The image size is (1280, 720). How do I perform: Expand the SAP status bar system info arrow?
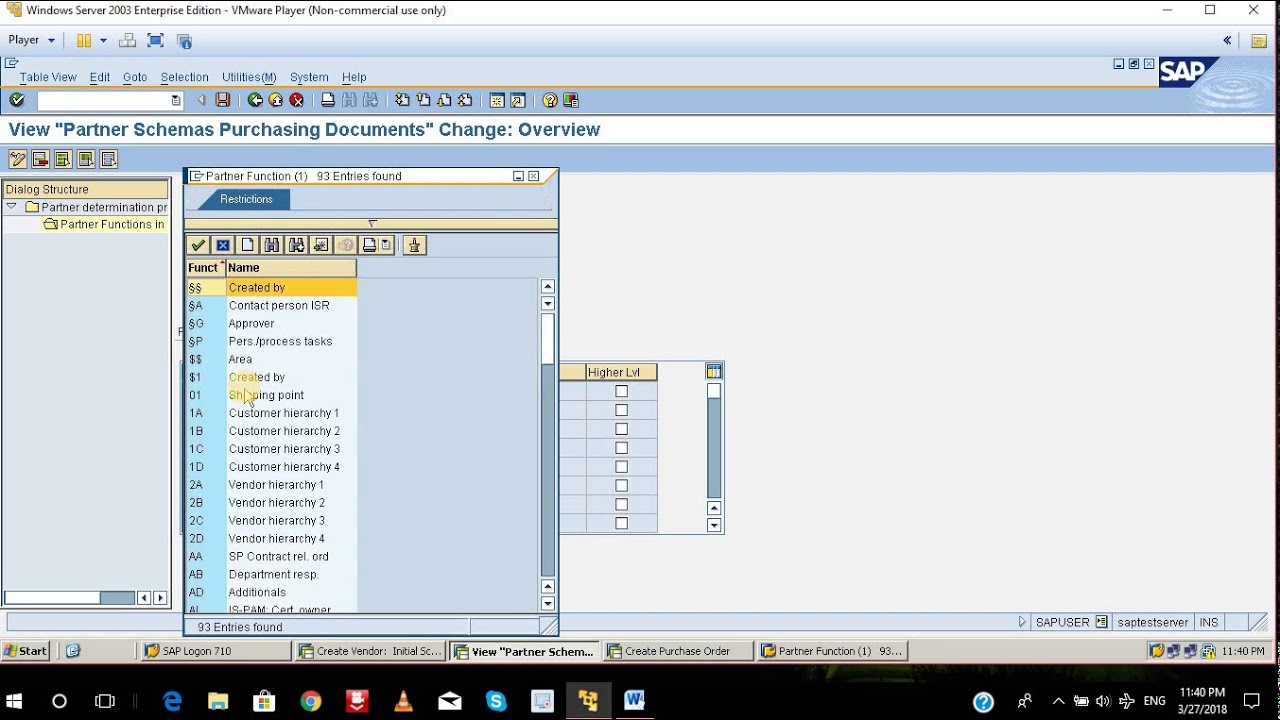click(x=1022, y=622)
